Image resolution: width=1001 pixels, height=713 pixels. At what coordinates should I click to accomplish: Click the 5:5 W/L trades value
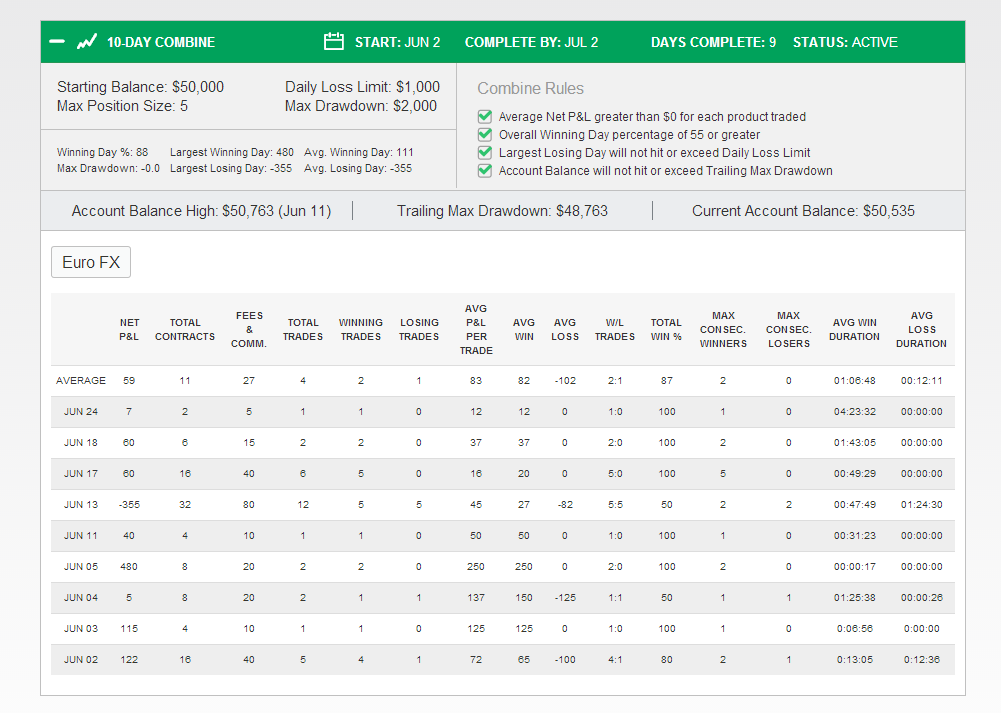[615, 504]
